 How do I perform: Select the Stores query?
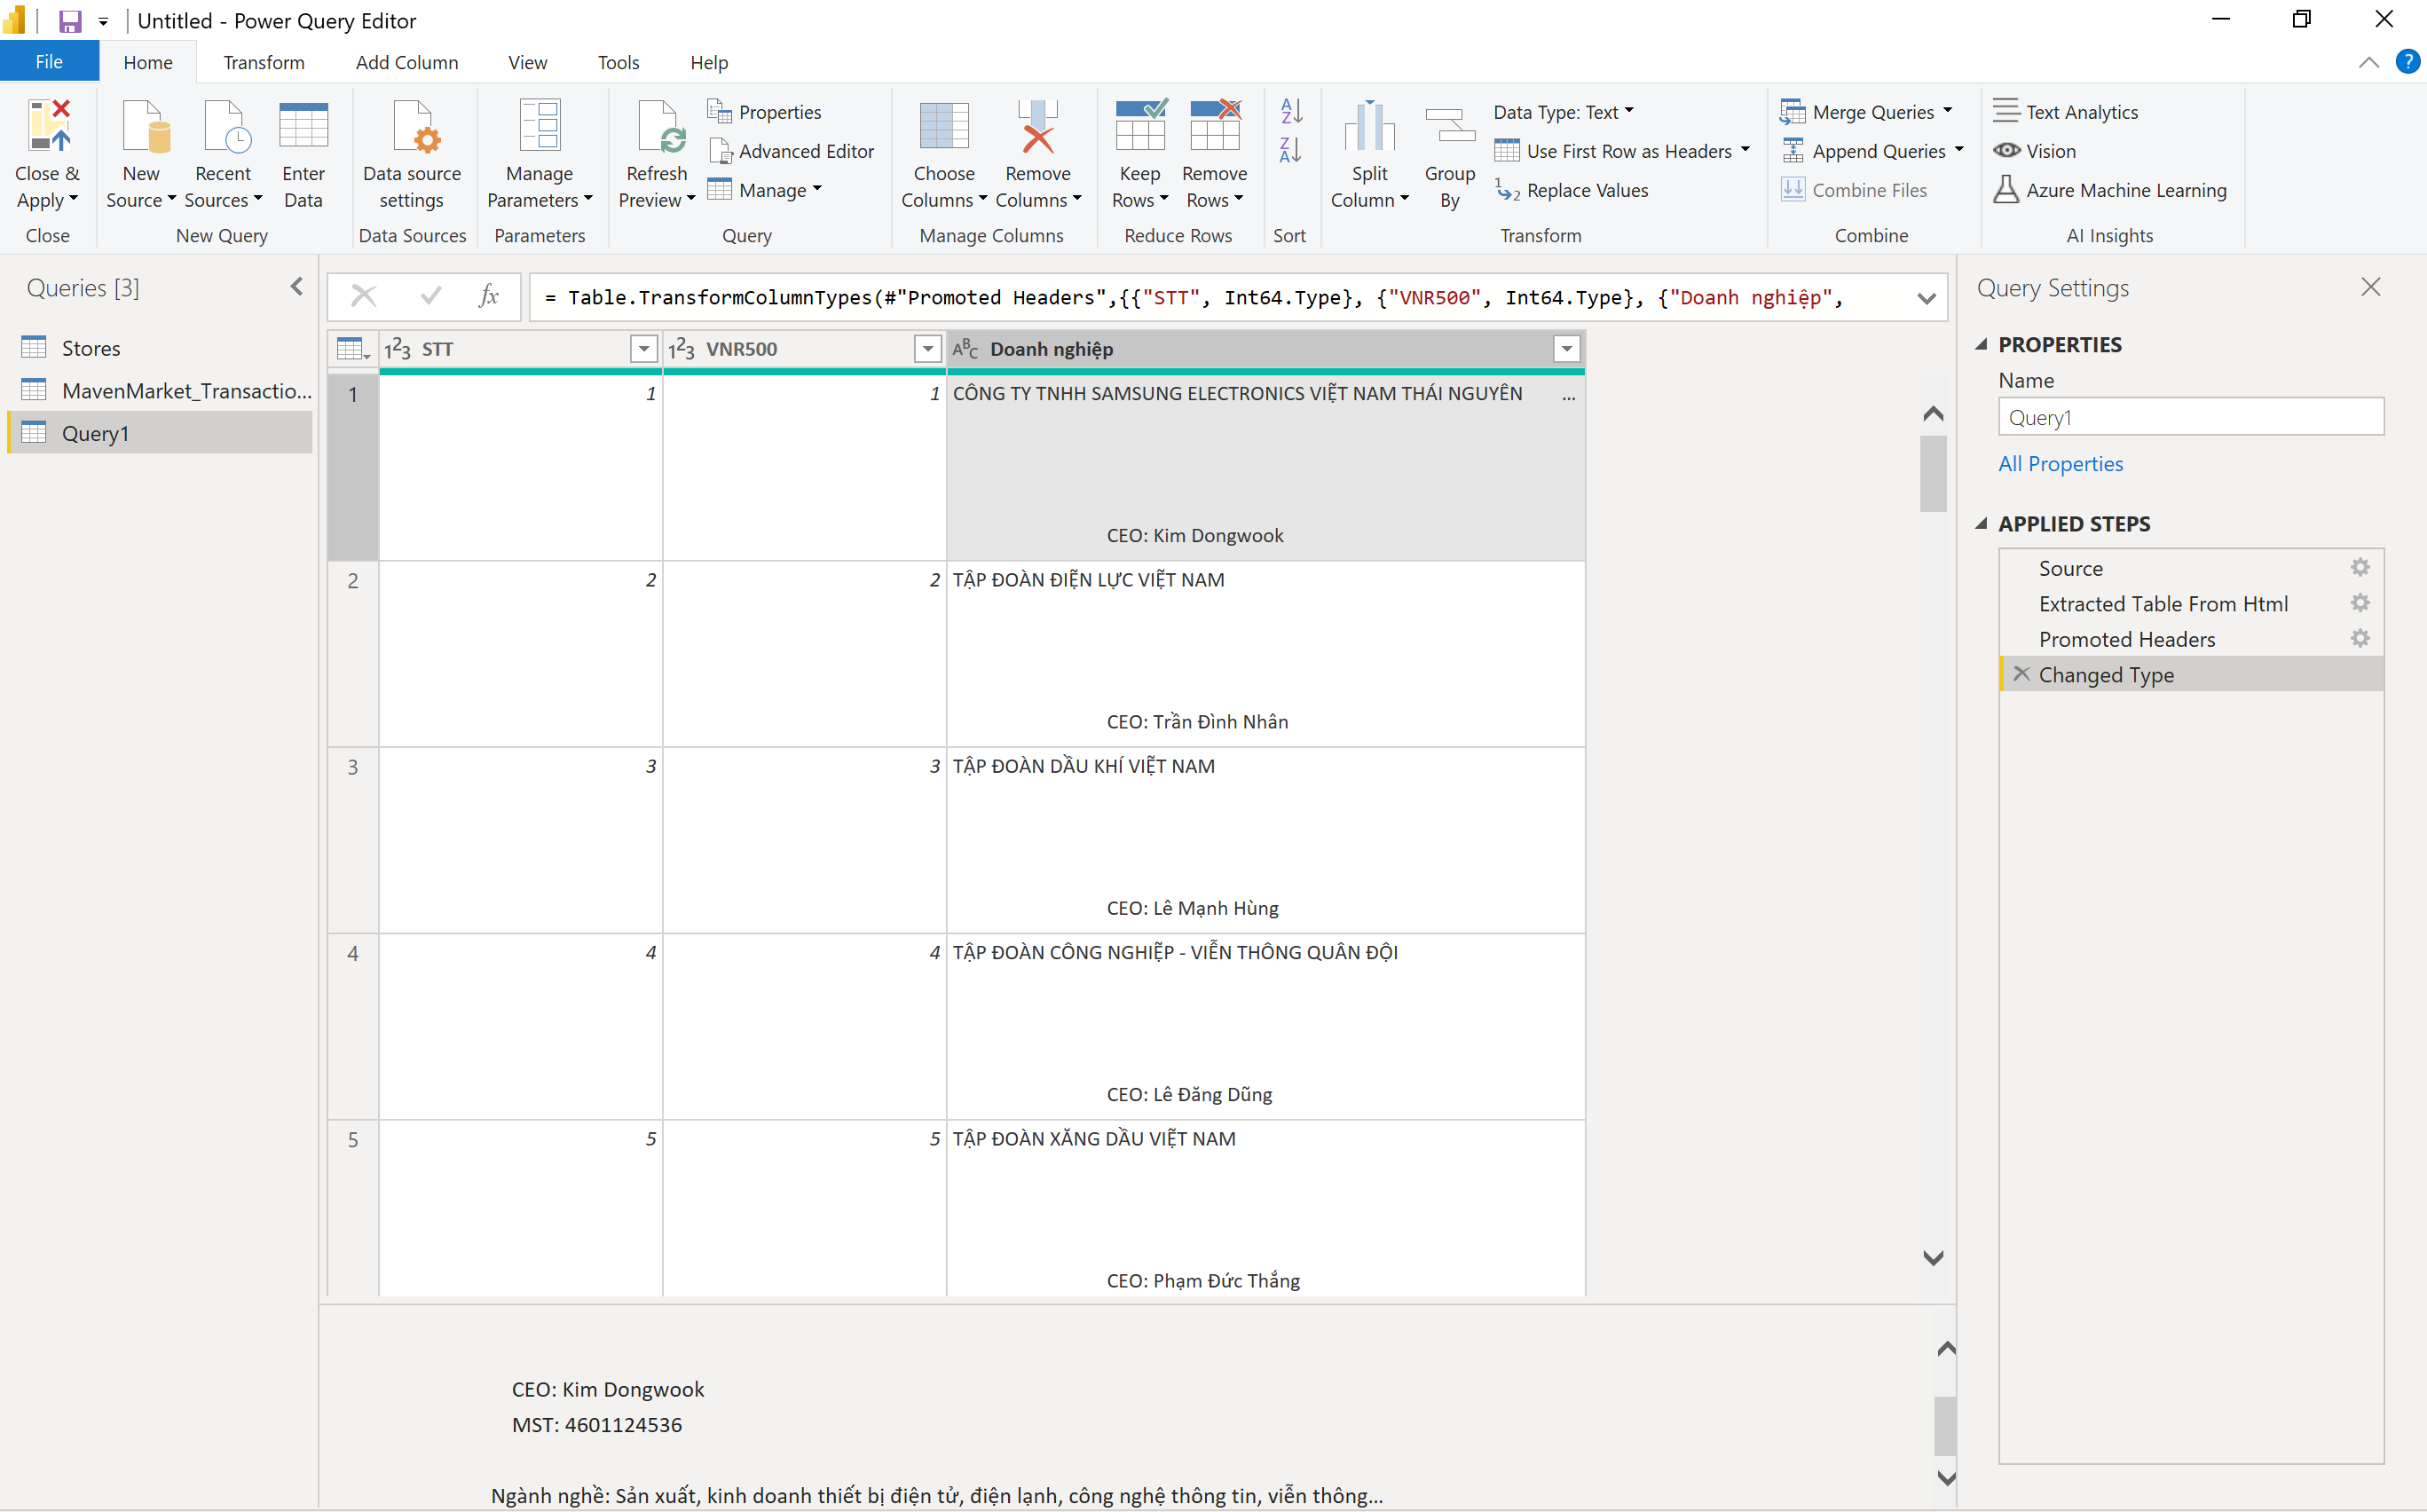tap(160, 348)
